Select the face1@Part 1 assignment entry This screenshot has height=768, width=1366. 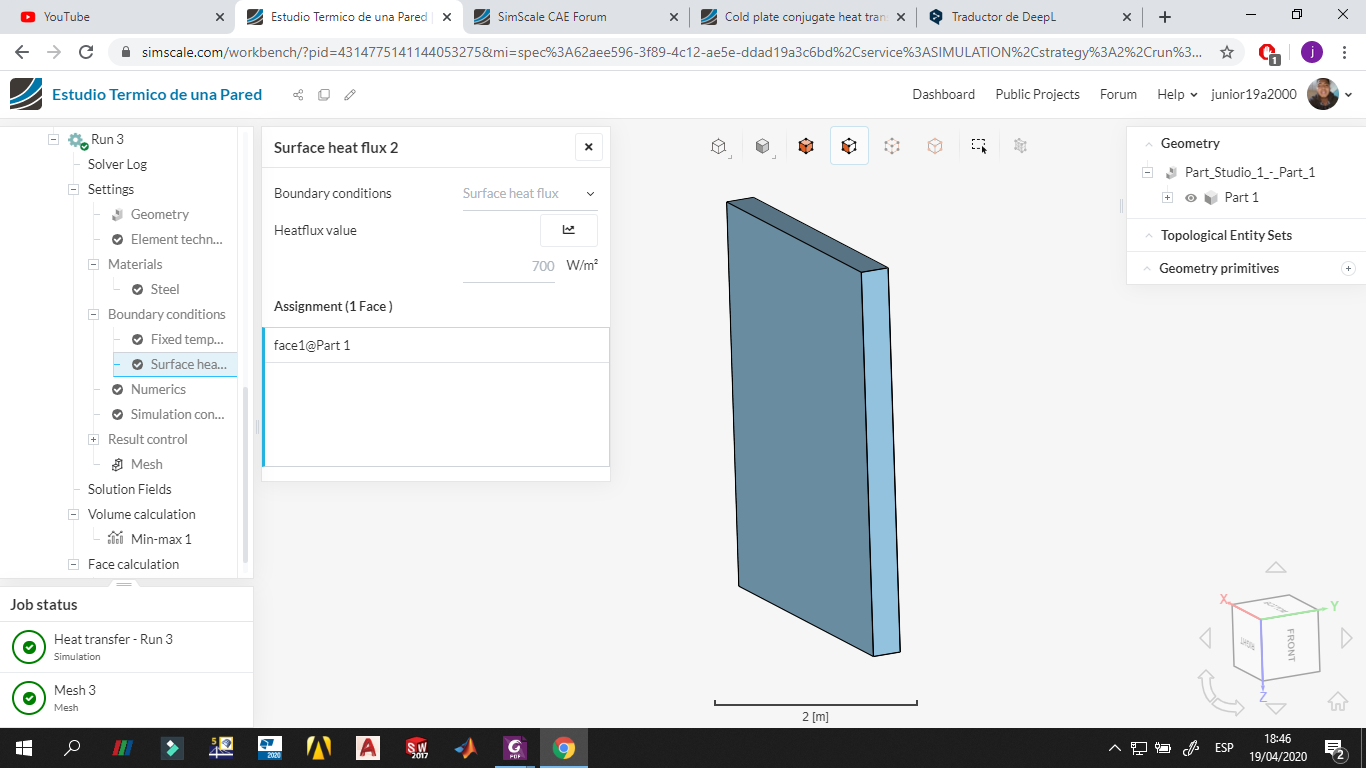tap(436, 345)
